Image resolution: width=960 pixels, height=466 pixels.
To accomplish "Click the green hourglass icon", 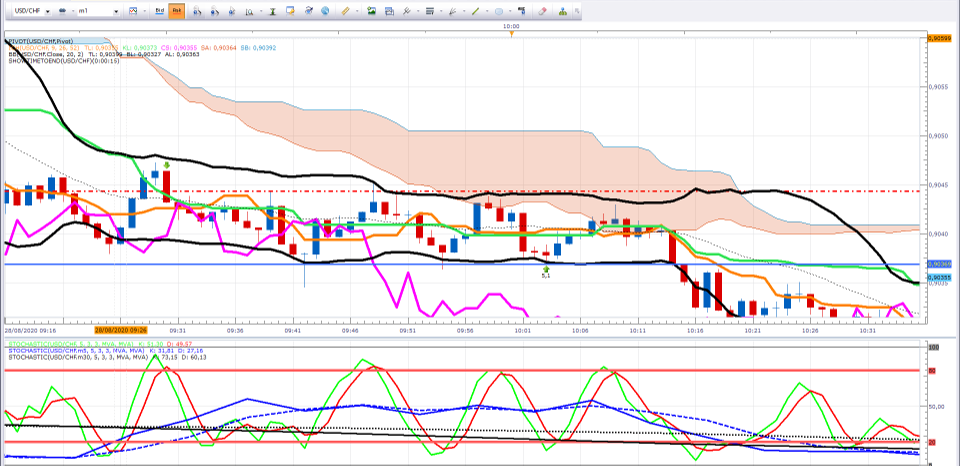I will click(272, 12).
